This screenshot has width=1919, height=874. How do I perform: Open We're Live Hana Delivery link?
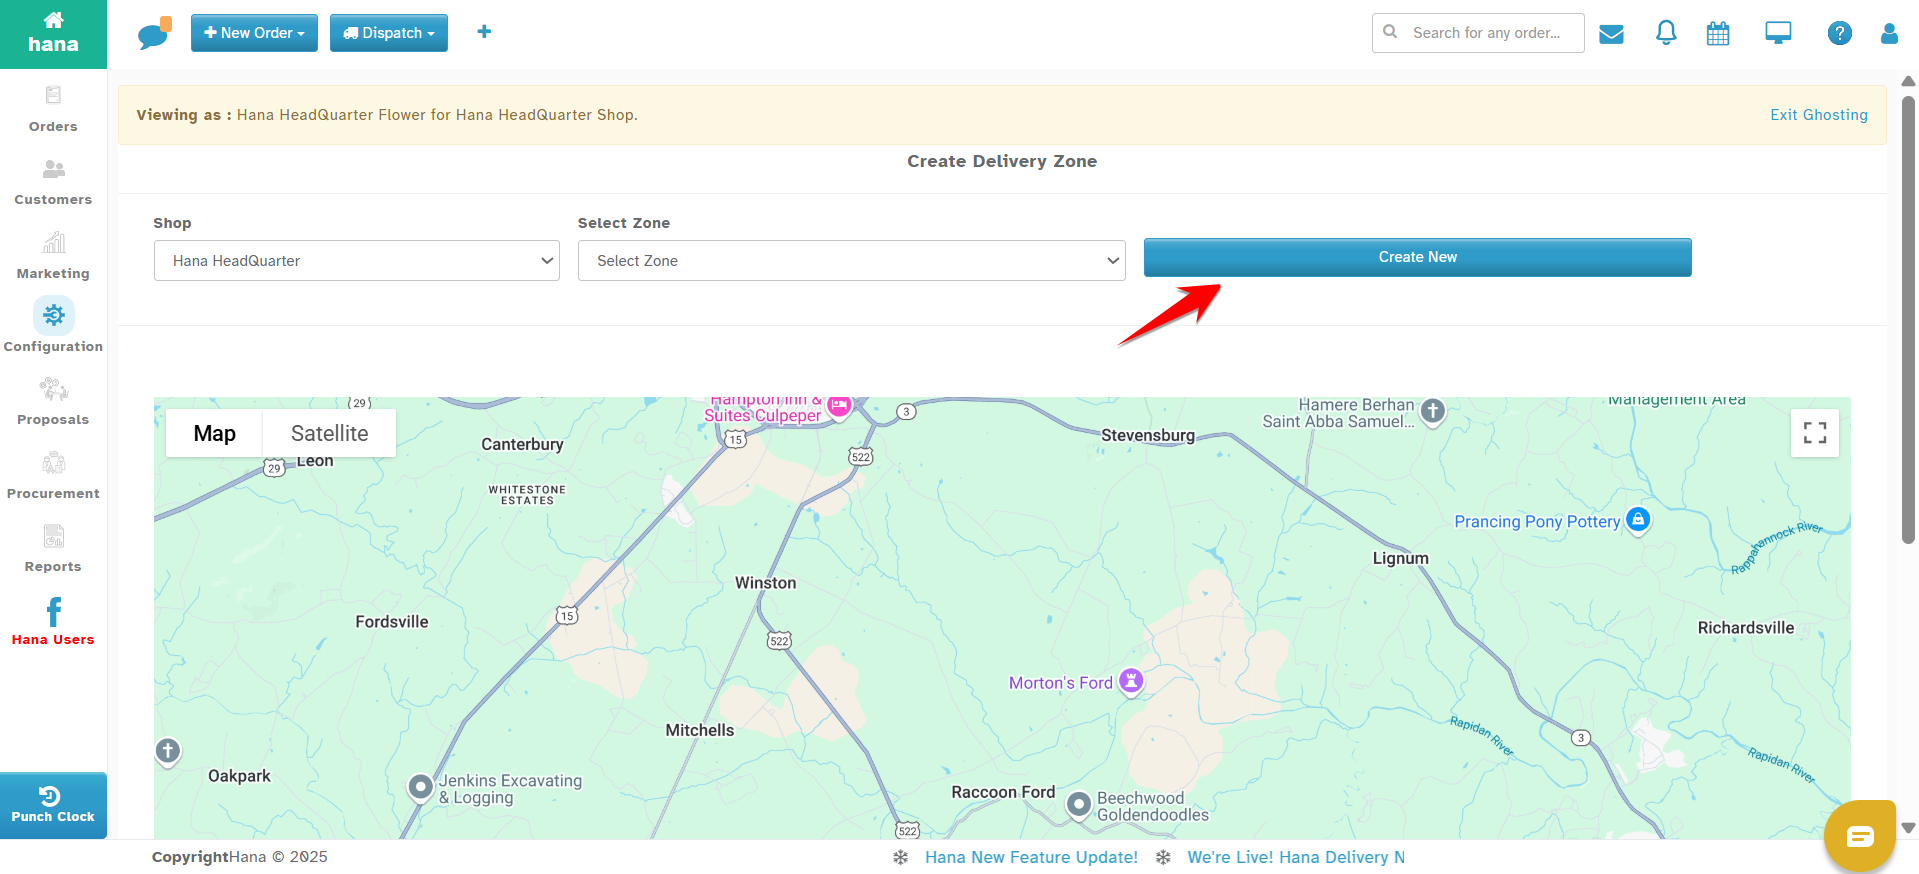tap(1296, 857)
